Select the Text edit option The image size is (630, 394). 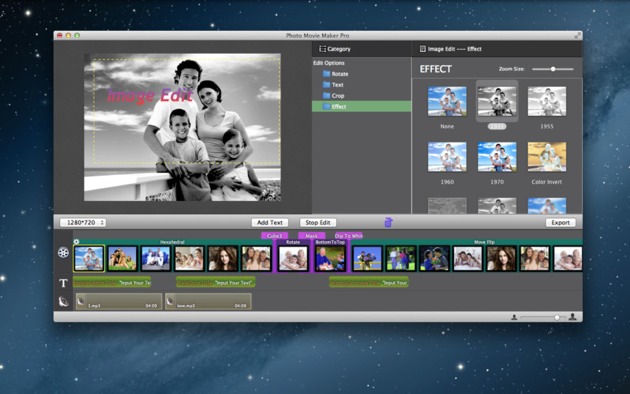(362, 85)
